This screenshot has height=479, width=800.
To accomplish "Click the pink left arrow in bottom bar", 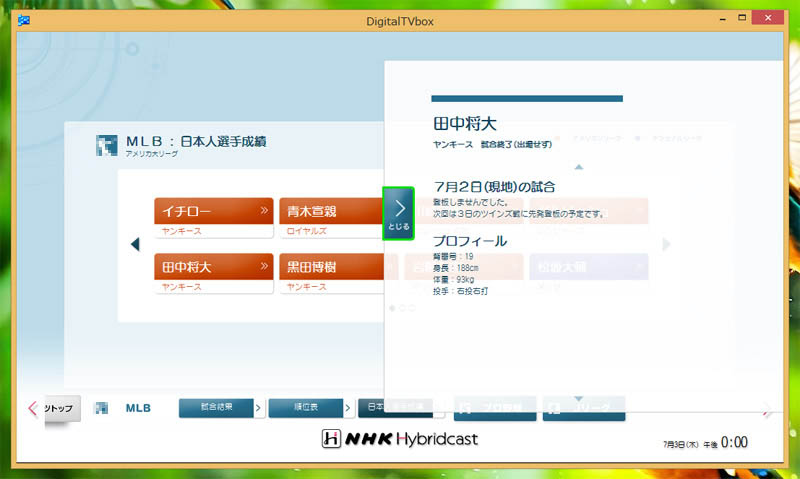I will 32,408.
